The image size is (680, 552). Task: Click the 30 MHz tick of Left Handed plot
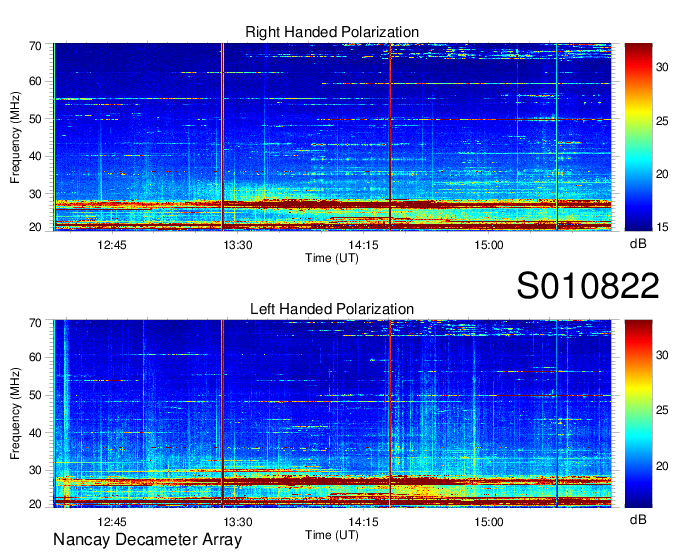(x=35, y=470)
